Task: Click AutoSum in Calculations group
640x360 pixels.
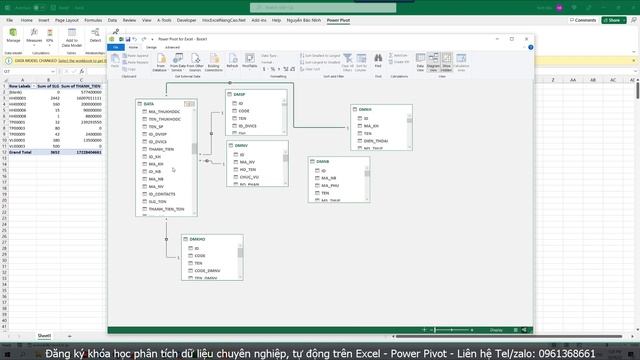Action: pyautogui.click(x=398, y=56)
